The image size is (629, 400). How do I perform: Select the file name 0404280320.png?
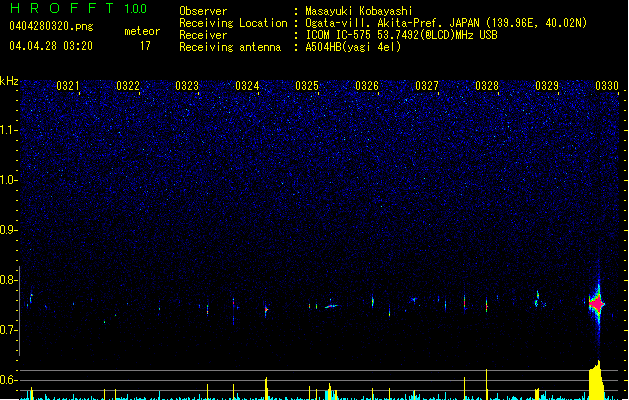click(51, 26)
